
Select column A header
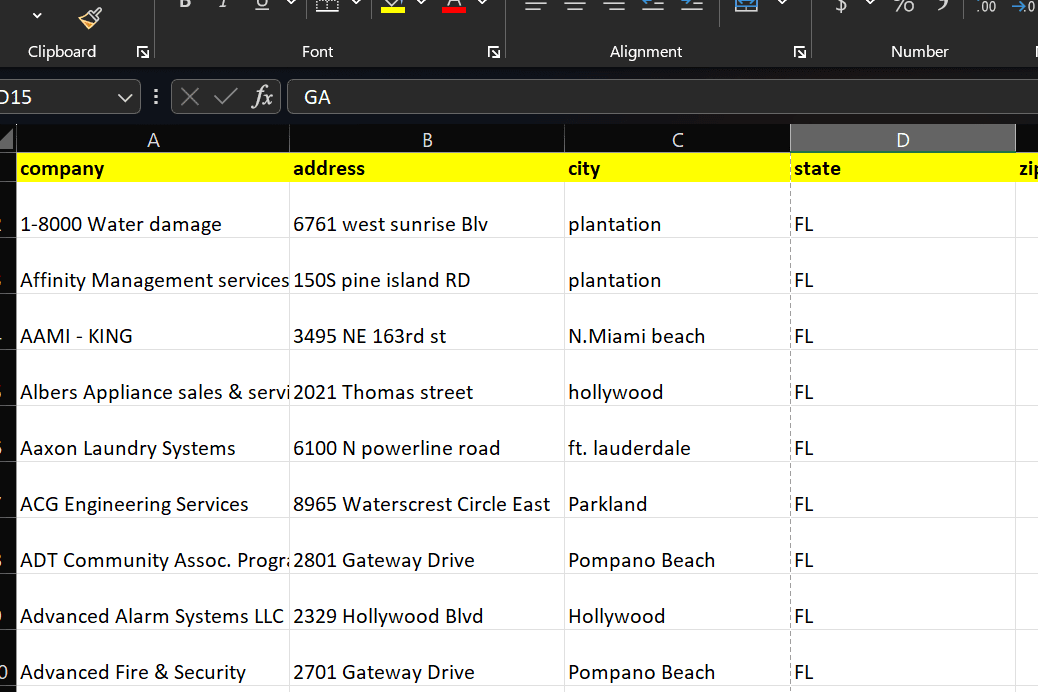click(x=153, y=140)
